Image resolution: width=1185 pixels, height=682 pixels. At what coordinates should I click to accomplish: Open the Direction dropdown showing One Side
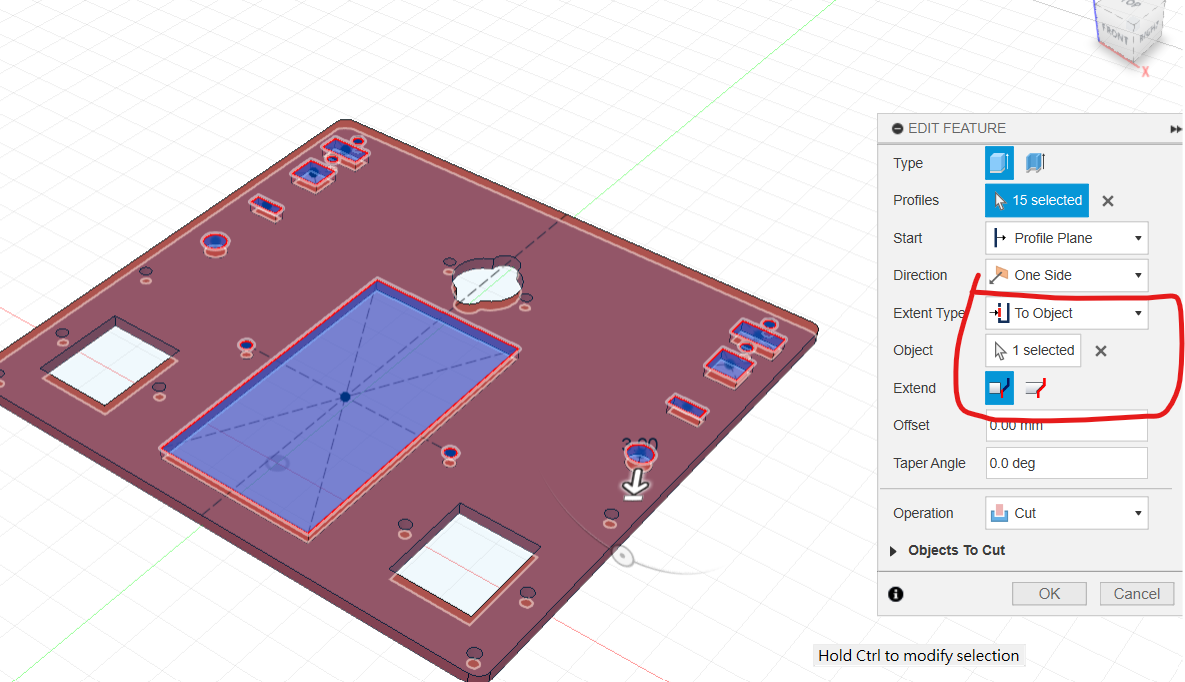[1066, 275]
